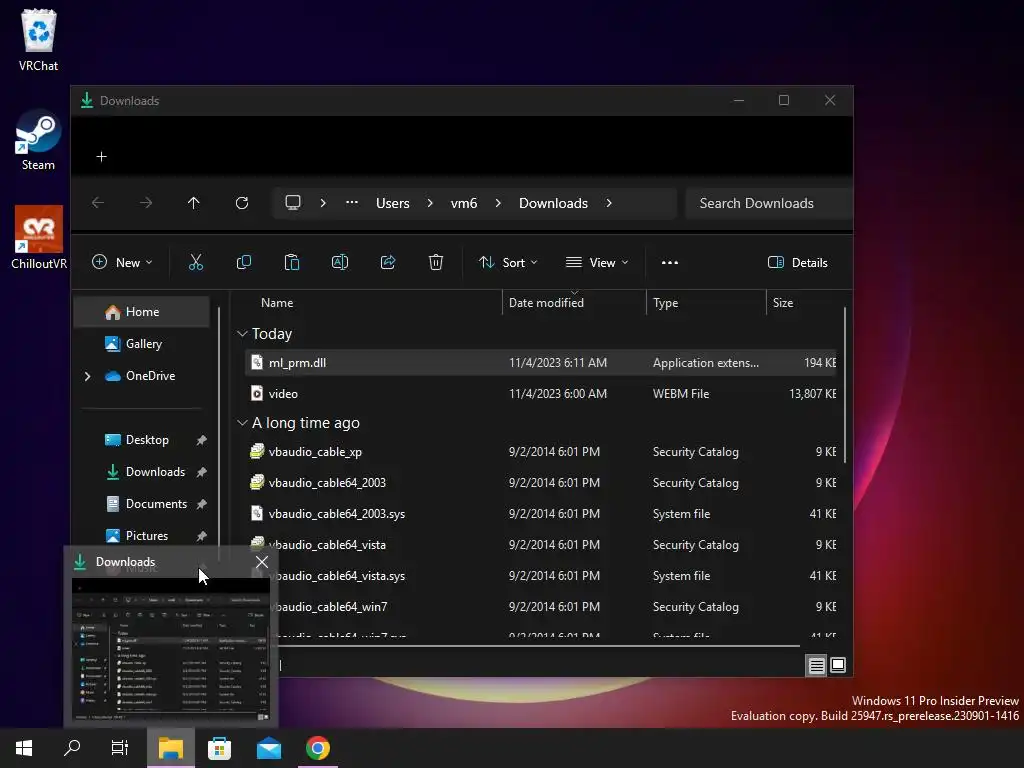Image resolution: width=1024 pixels, height=768 pixels.
Task: Open Google Chrome from taskbar
Action: (318, 748)
